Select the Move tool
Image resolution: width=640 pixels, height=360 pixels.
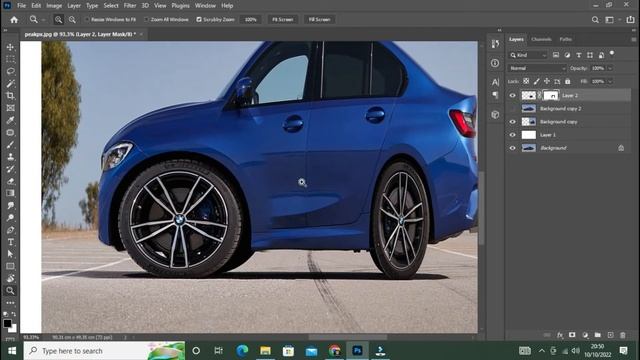click(x=11, y=47)
